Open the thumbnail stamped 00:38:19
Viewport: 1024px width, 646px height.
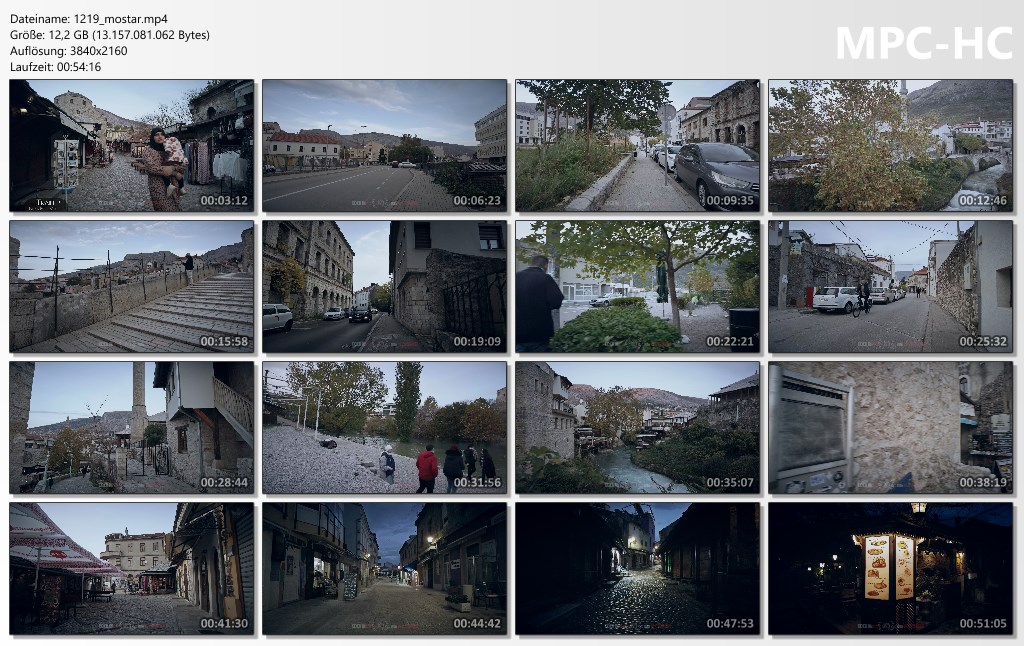click(x=891, y=428)
